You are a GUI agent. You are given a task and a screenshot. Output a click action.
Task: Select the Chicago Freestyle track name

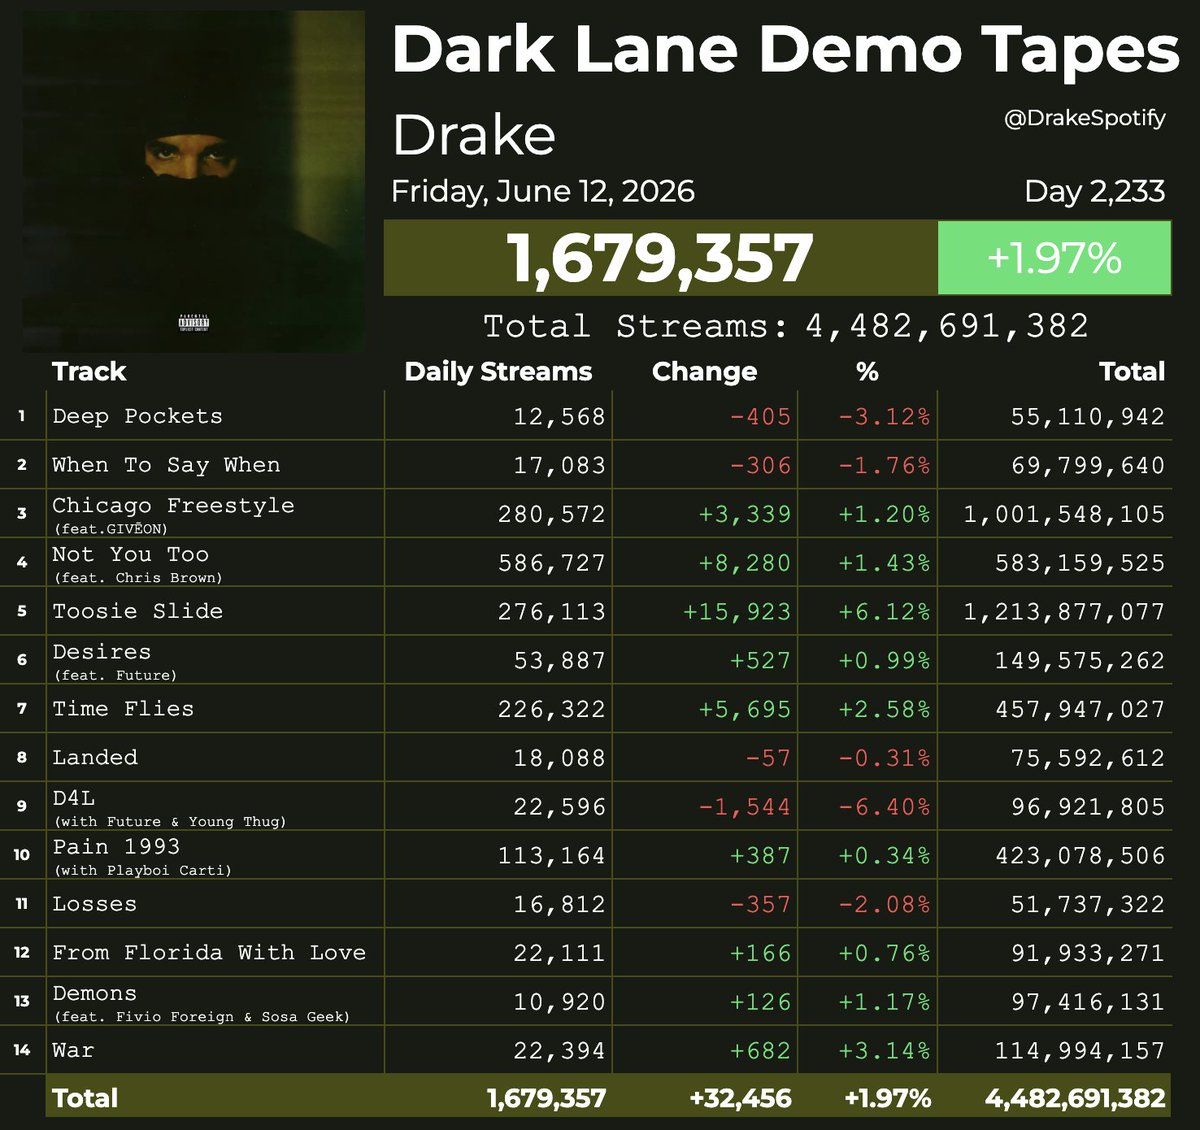click(x=173, y=506)
